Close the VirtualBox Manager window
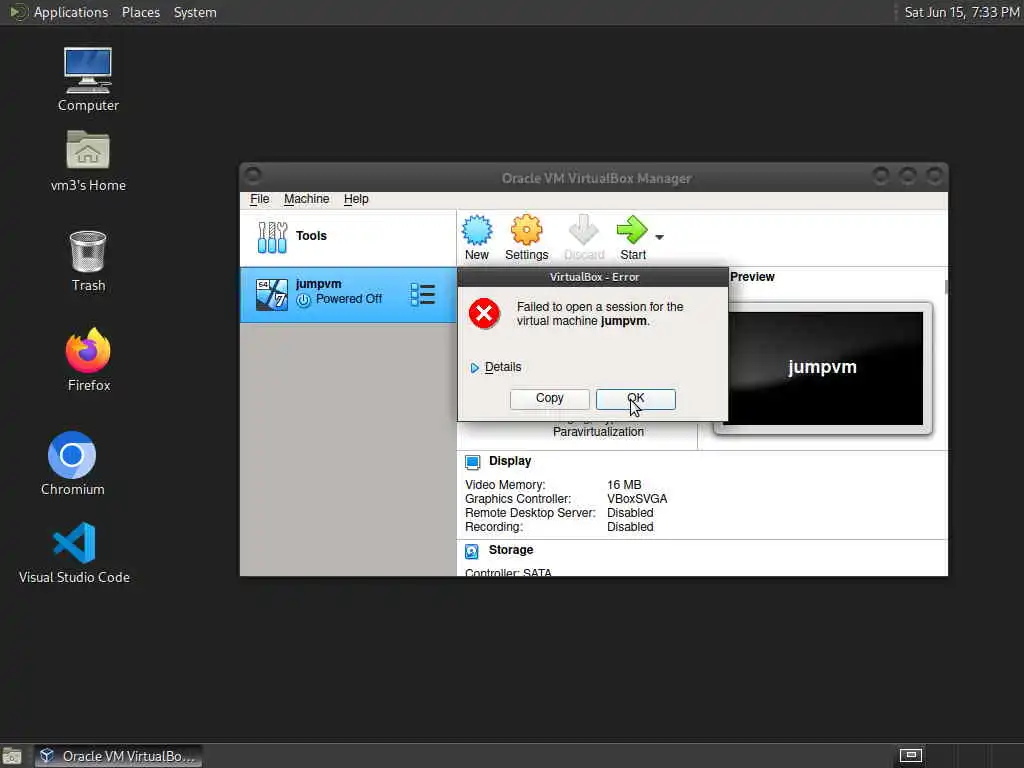The width and height of the screenshot is (1024, 768). (x=935, y=175)
